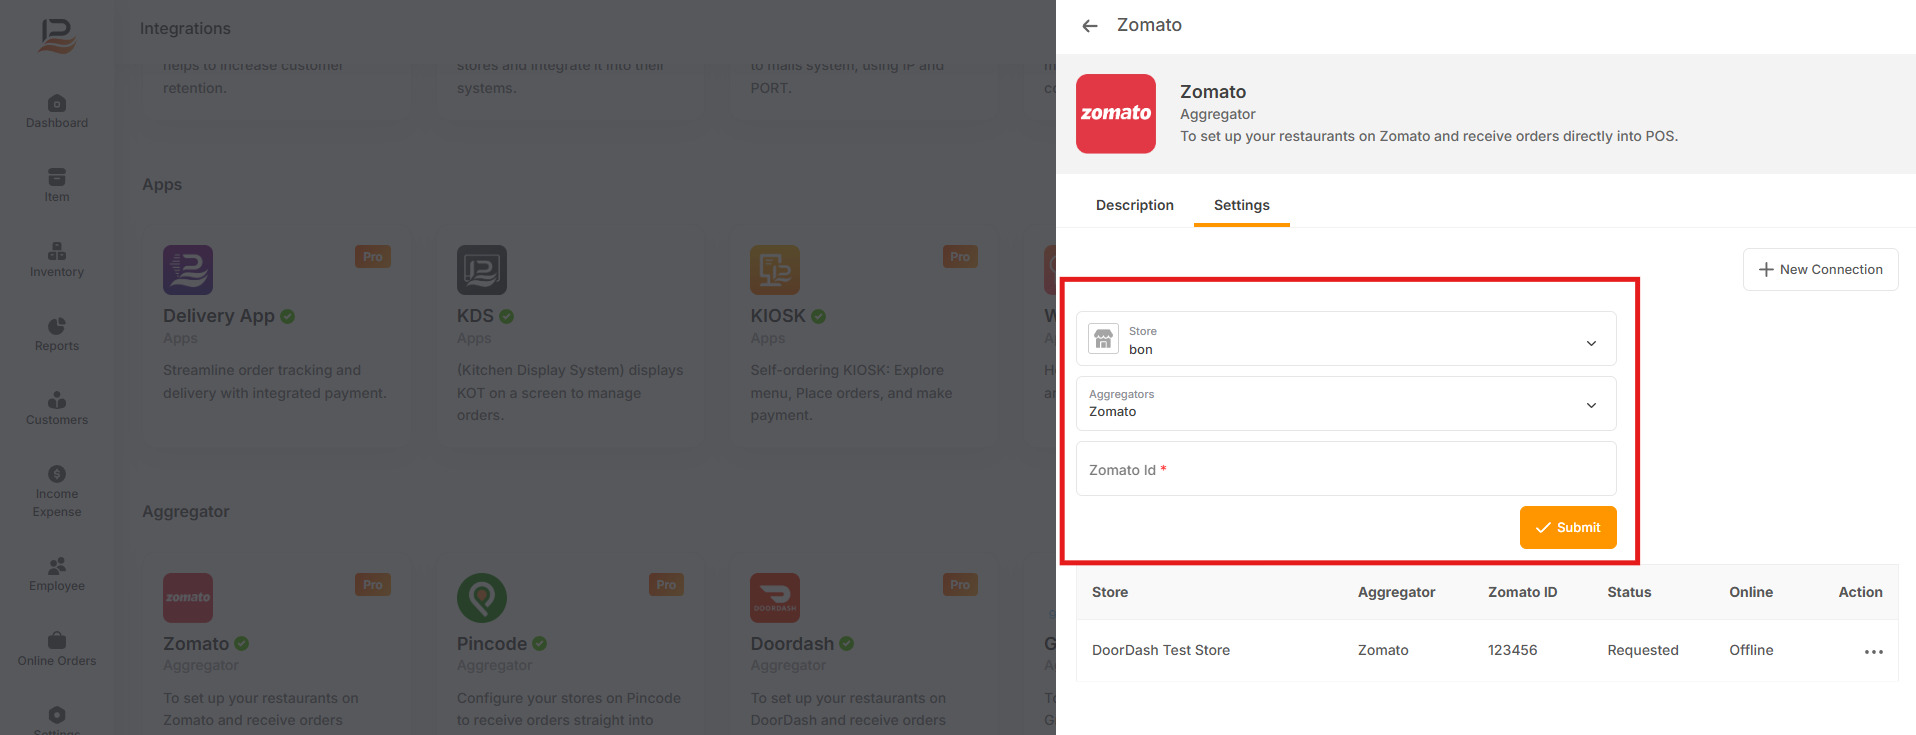
Task: Click the verified checkmark beside Delivery App
Action: (x=288, y=316)
